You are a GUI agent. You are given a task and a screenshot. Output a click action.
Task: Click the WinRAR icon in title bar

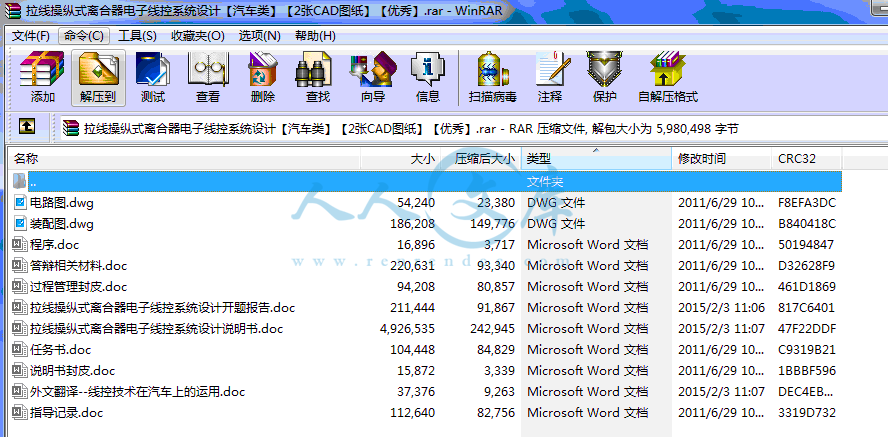coord(12,11)
